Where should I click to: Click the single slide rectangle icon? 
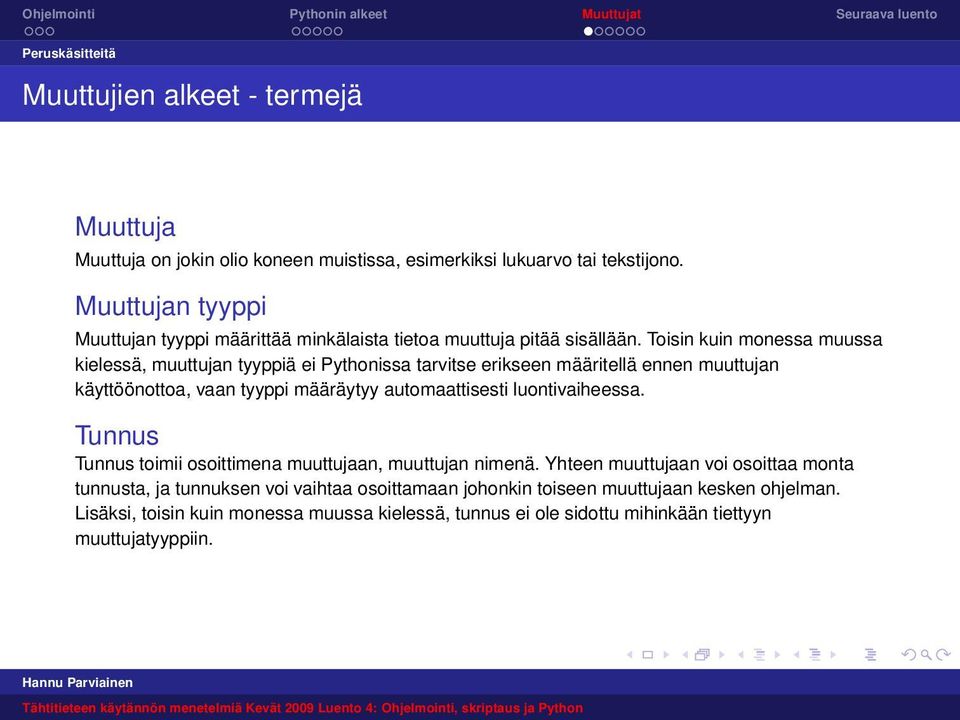click(648, 654)
